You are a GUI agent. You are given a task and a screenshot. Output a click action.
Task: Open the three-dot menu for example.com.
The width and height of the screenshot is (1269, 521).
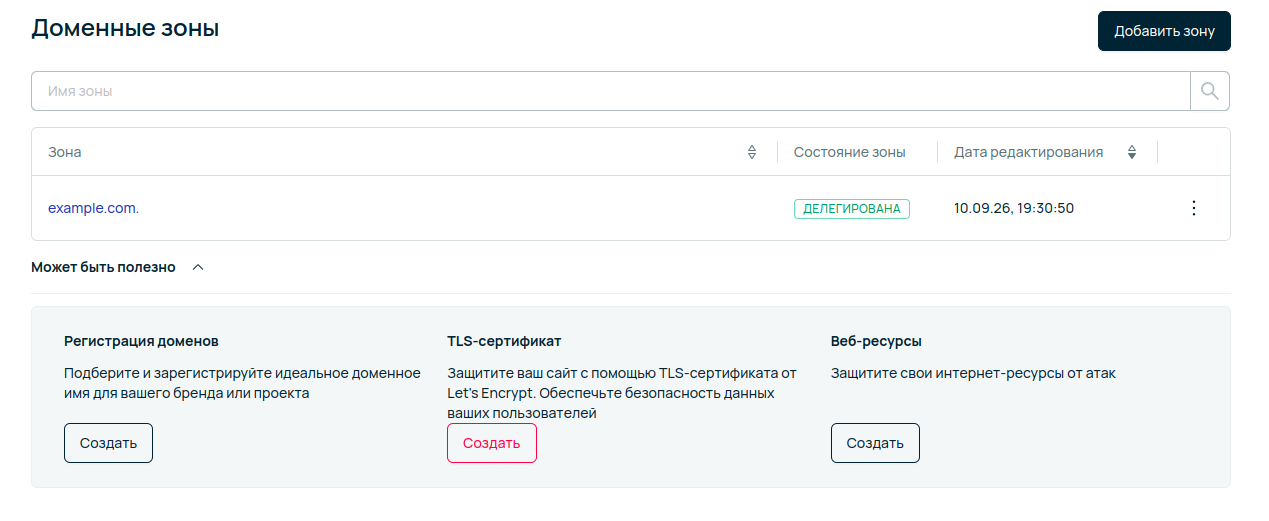[1193, 208]
